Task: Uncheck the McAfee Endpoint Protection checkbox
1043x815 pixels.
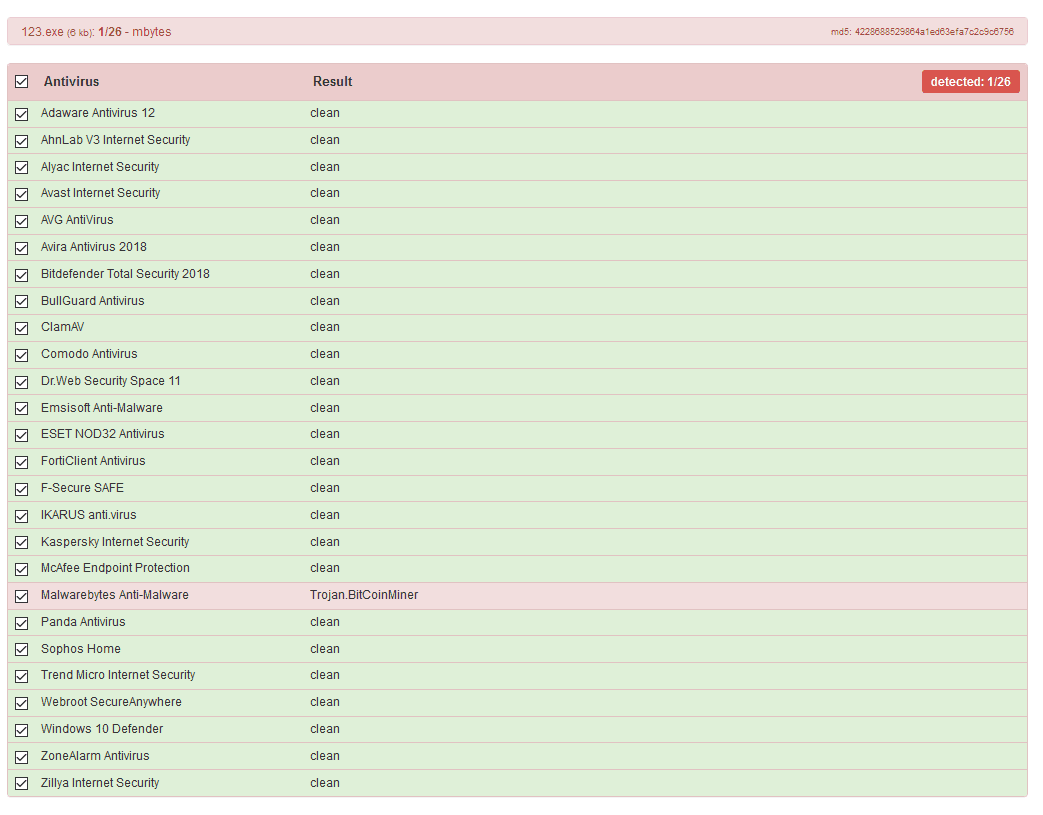Action: [21, 569]
